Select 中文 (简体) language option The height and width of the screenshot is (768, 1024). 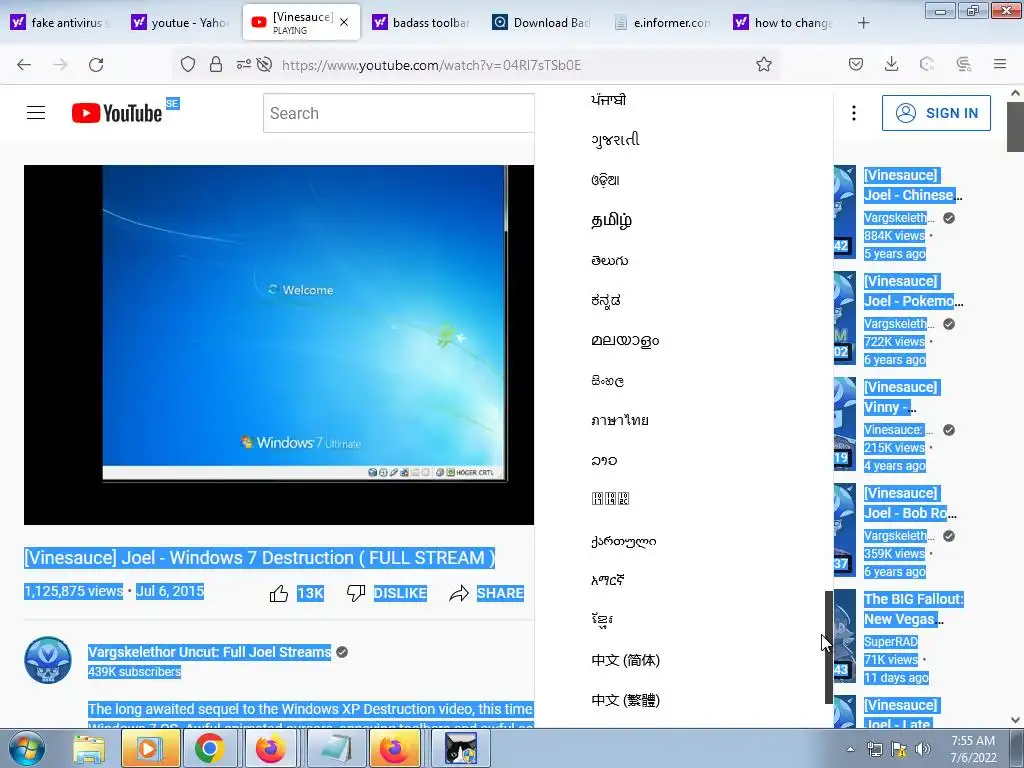(626, 660)
